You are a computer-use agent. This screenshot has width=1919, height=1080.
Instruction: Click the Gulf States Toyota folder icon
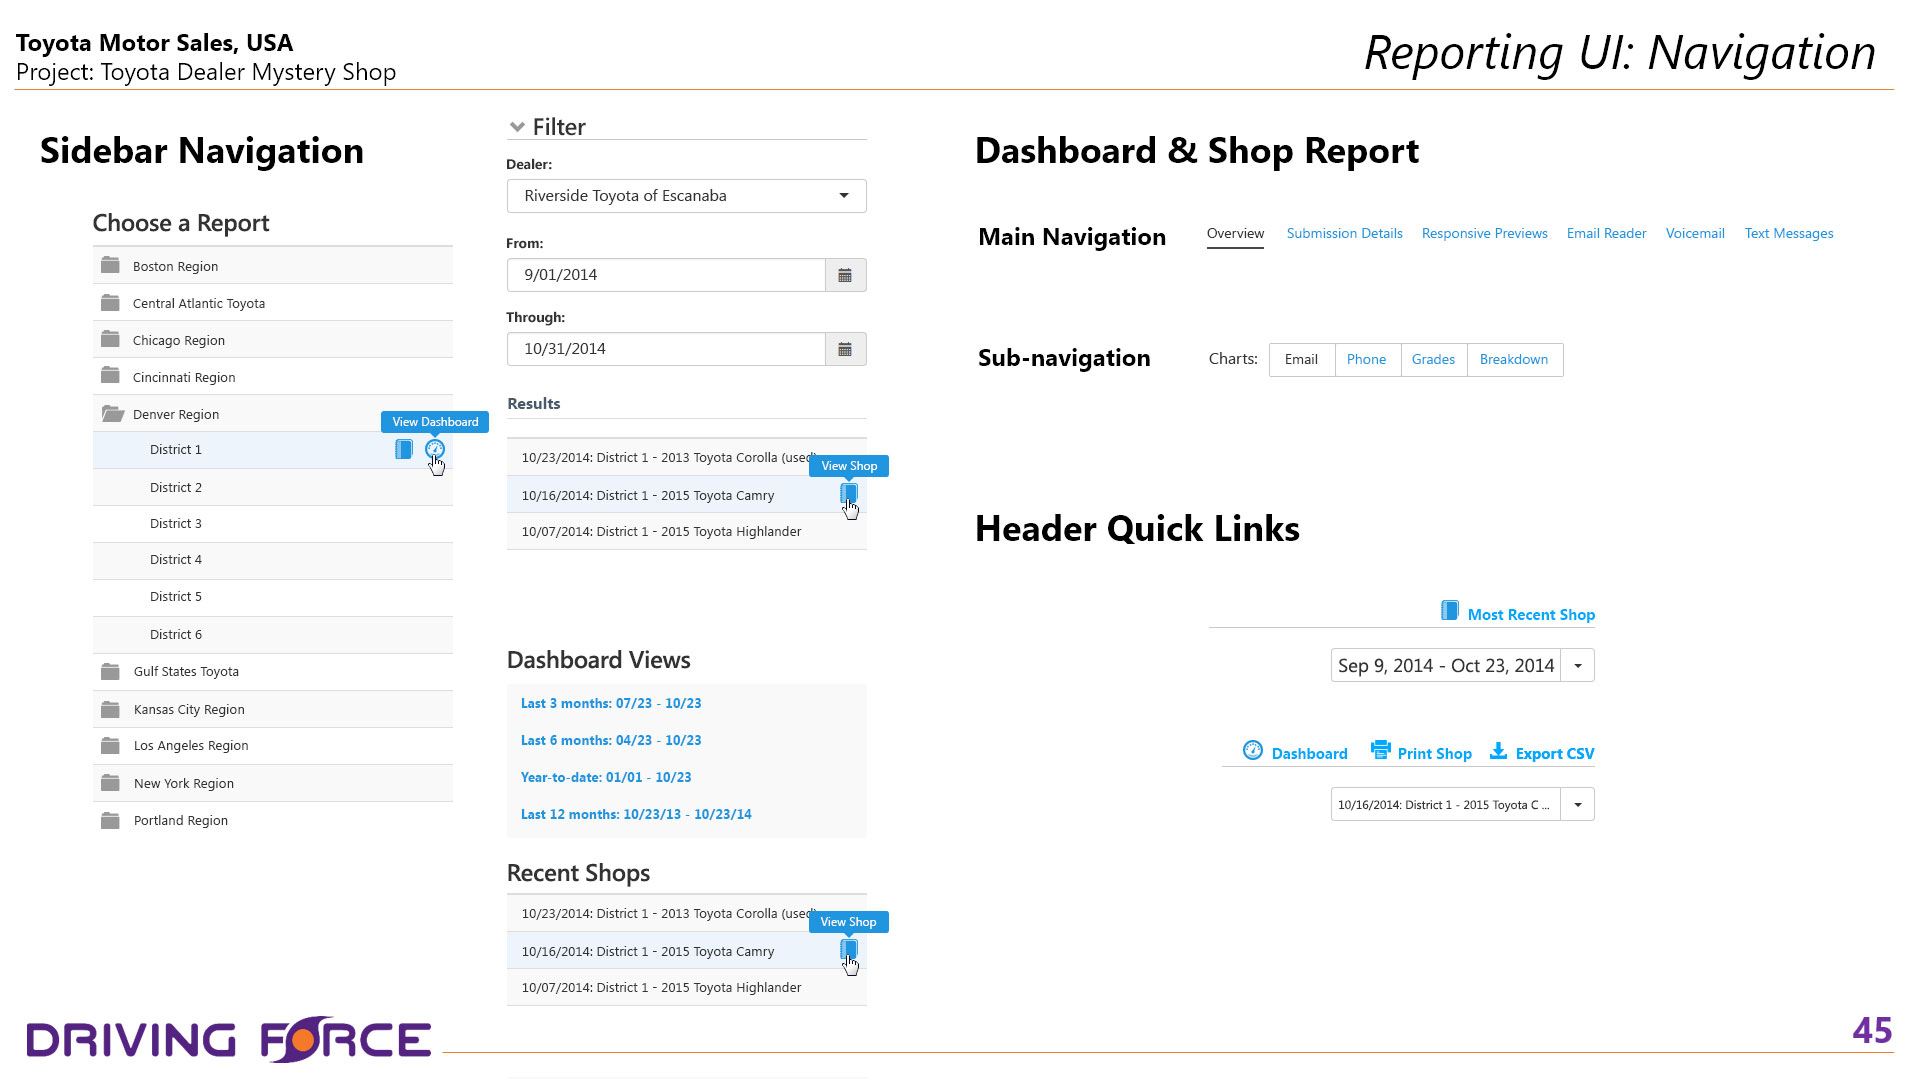pyautogui.click(x=110, y=671)
